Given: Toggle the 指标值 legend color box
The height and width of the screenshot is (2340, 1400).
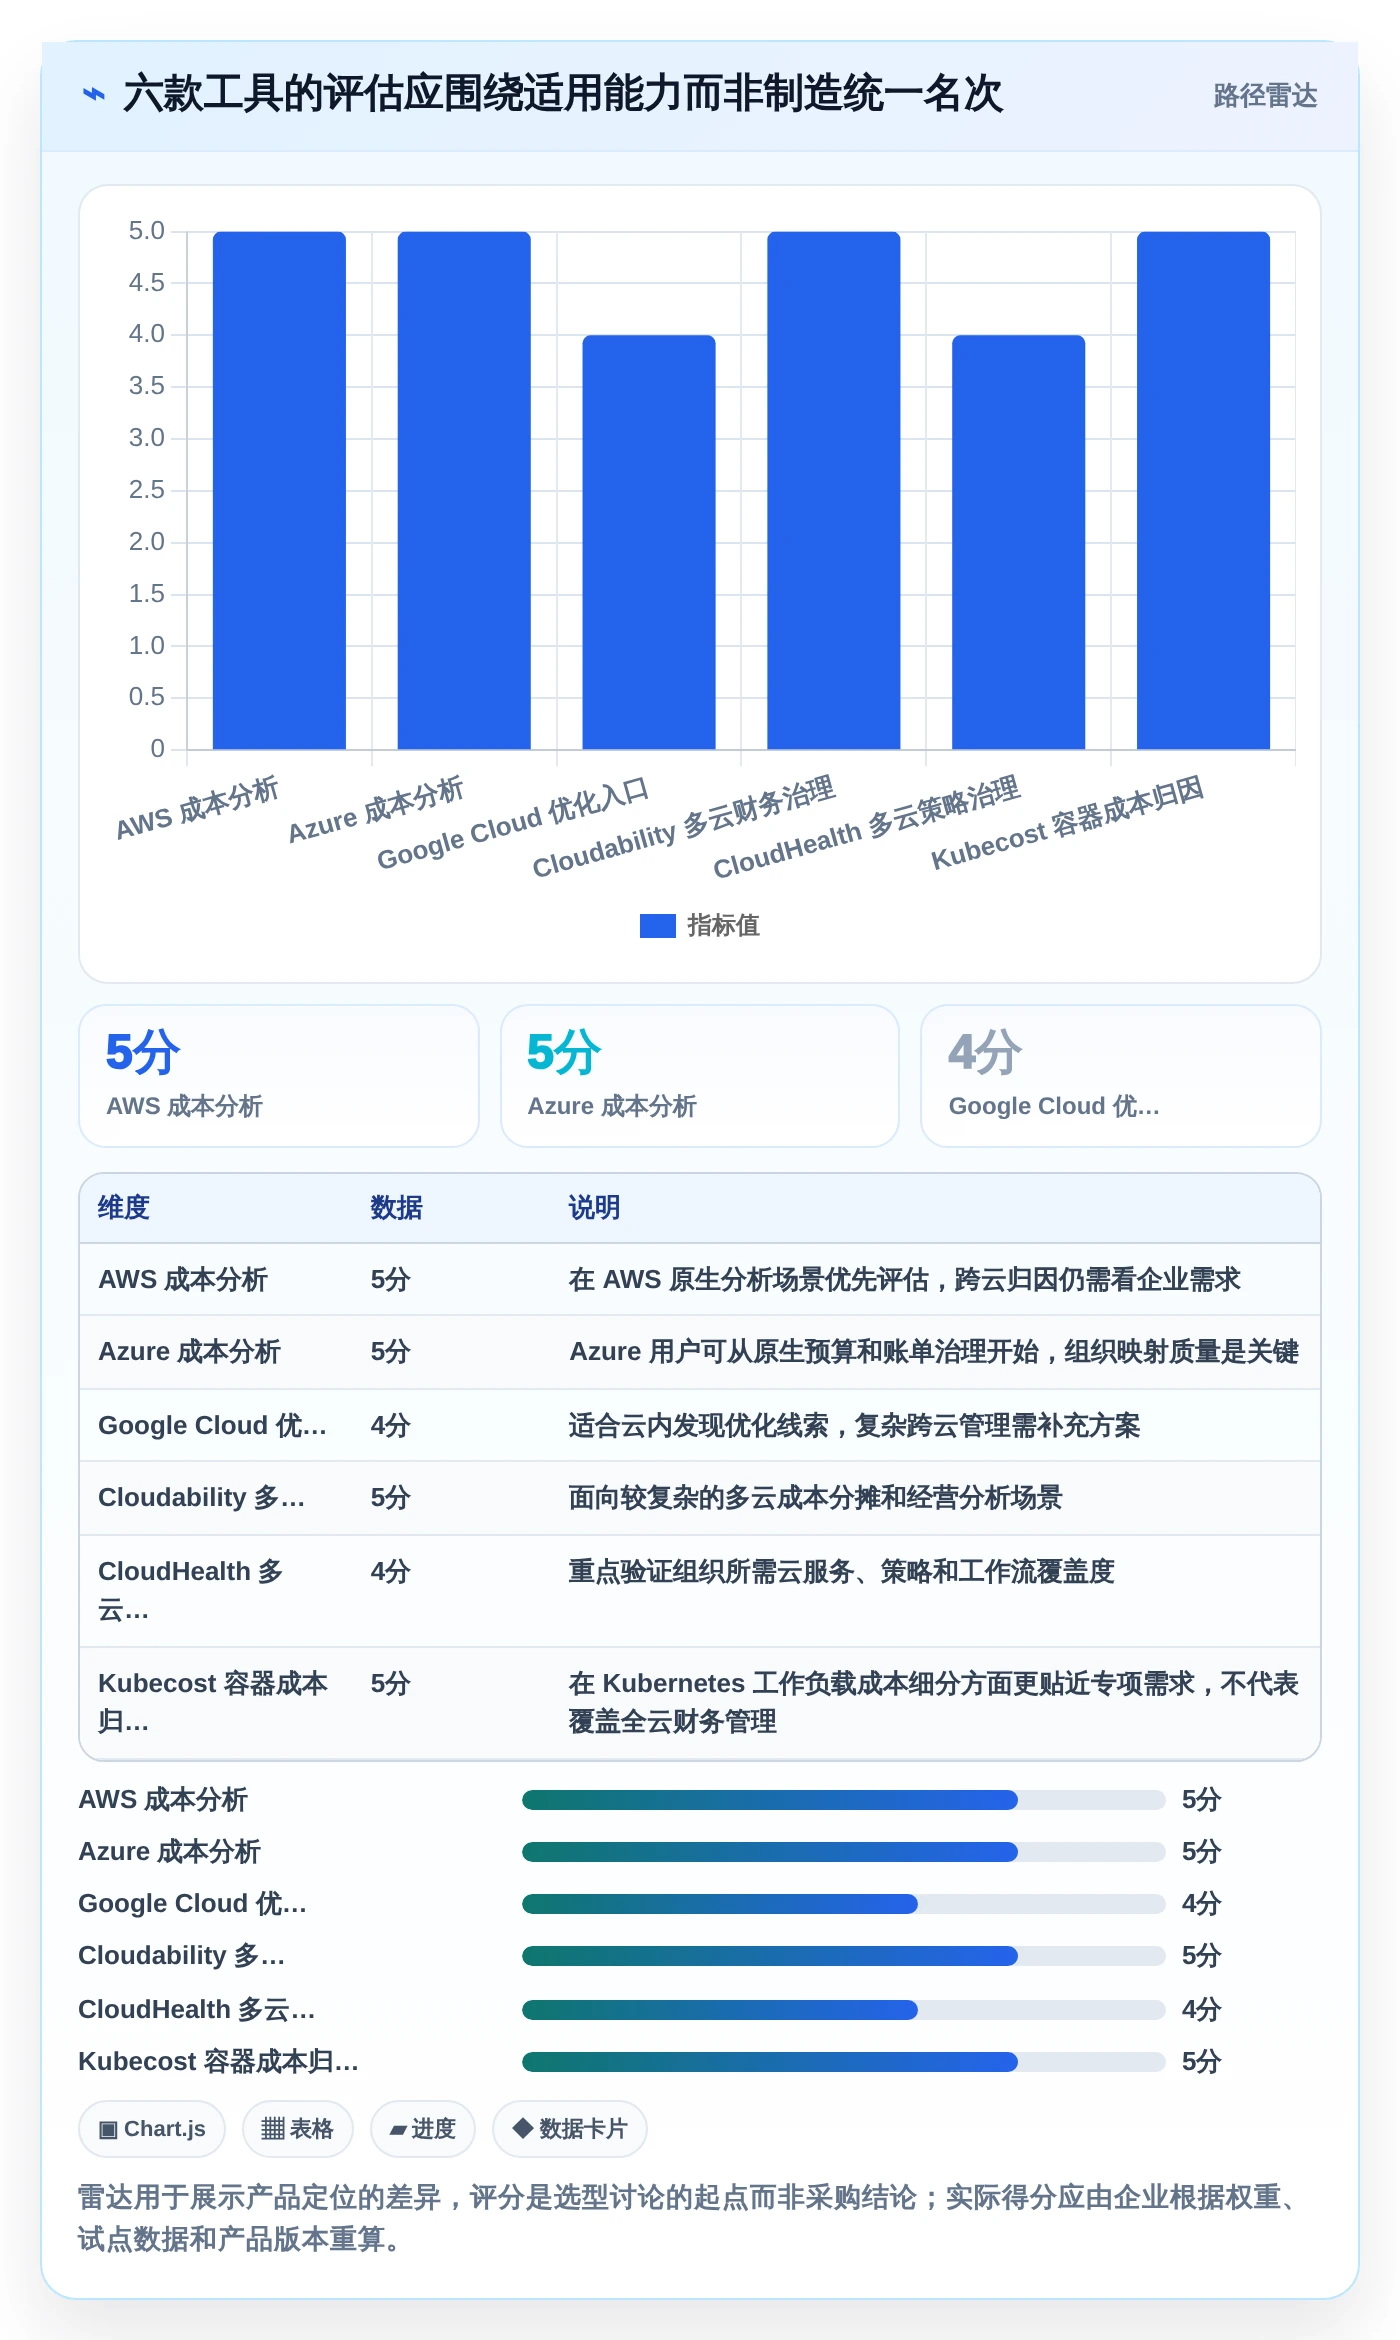Looking at the screenshot, I should click(657, 926).
